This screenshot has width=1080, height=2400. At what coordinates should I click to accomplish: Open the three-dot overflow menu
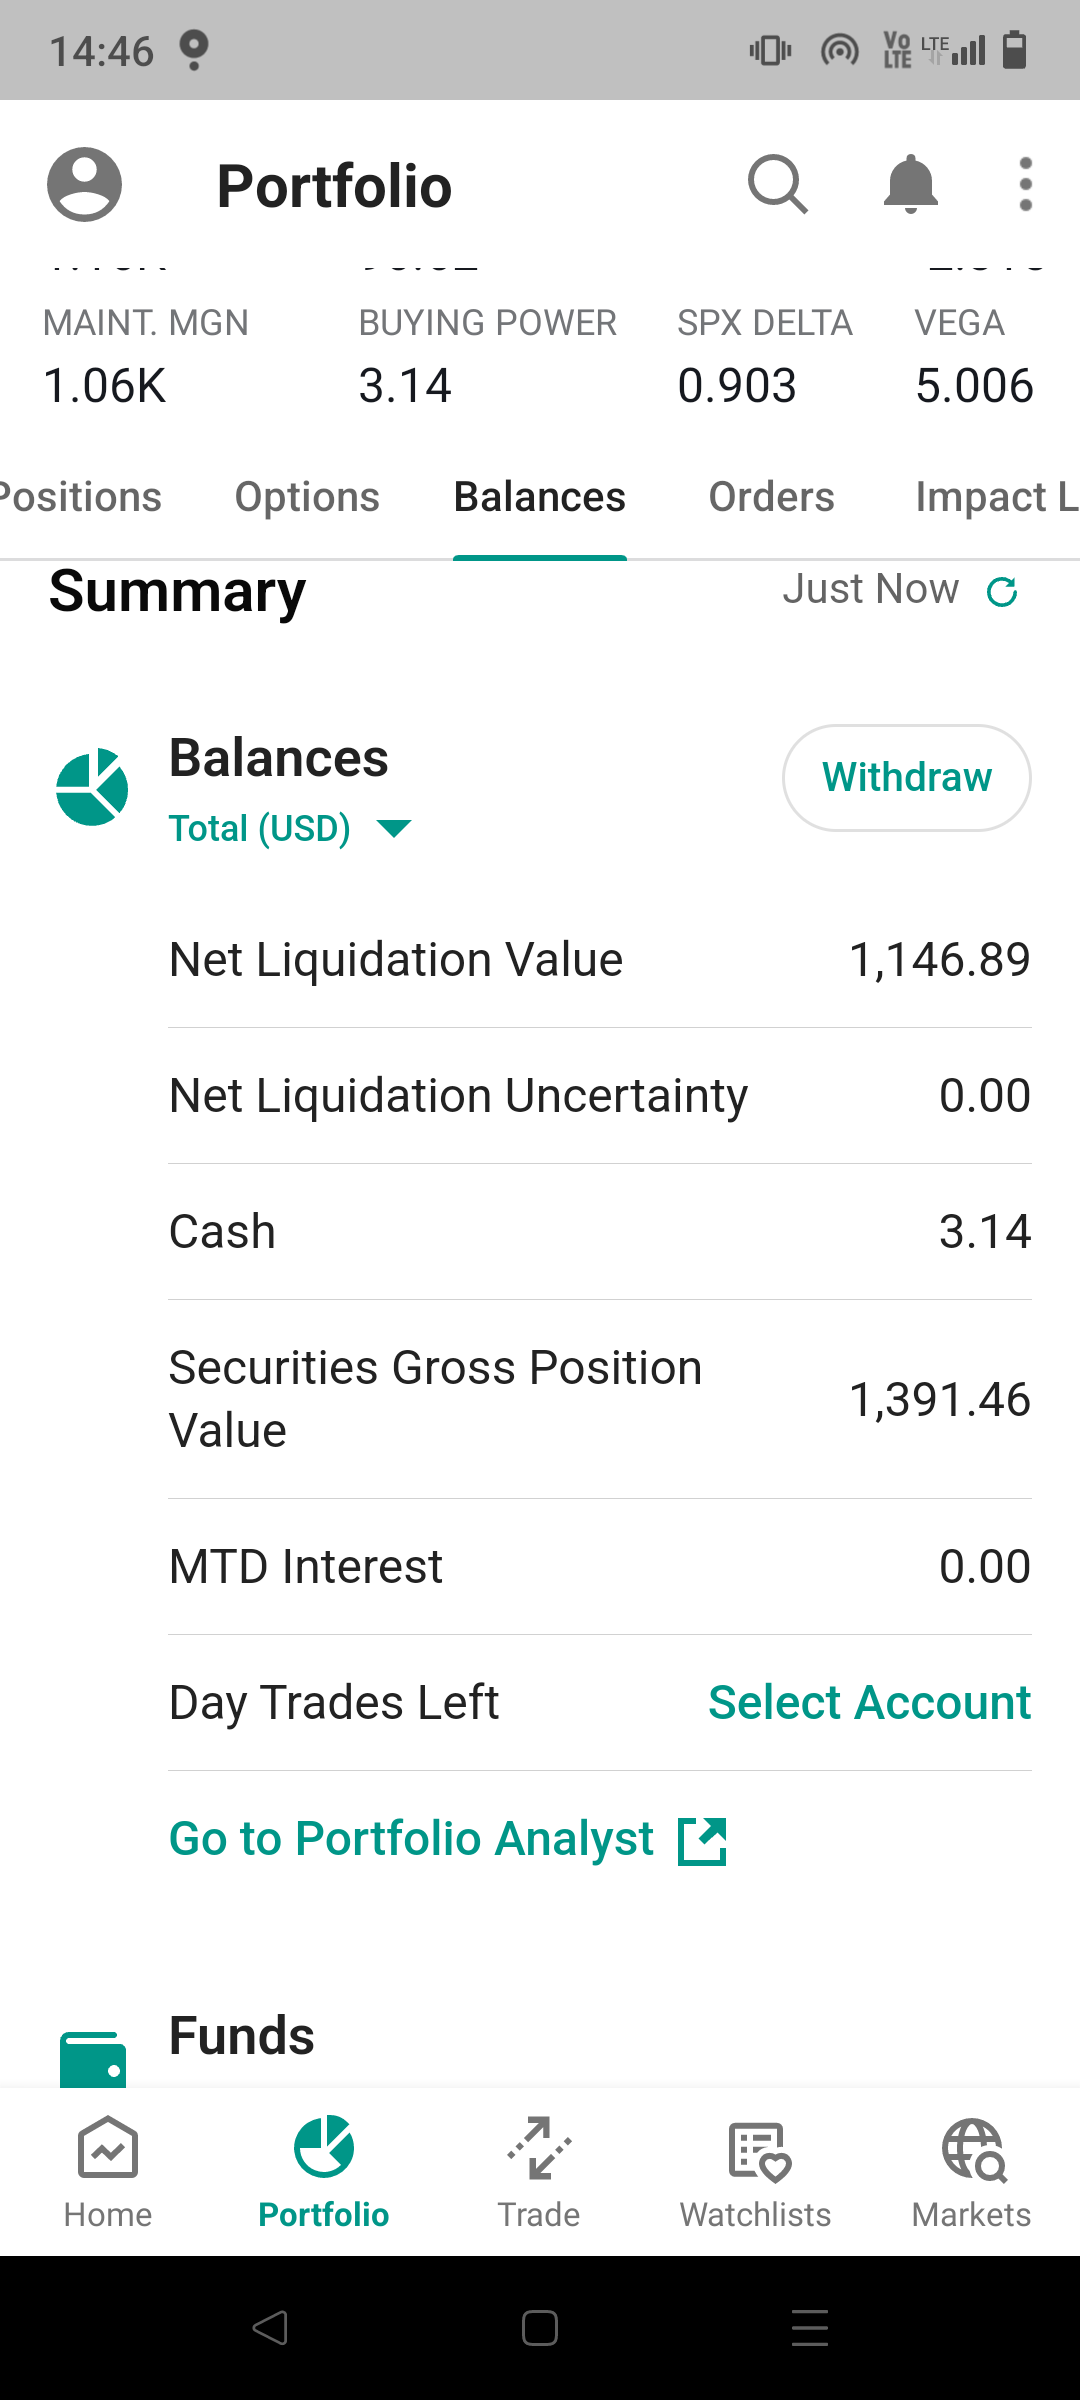point(1025,185)
